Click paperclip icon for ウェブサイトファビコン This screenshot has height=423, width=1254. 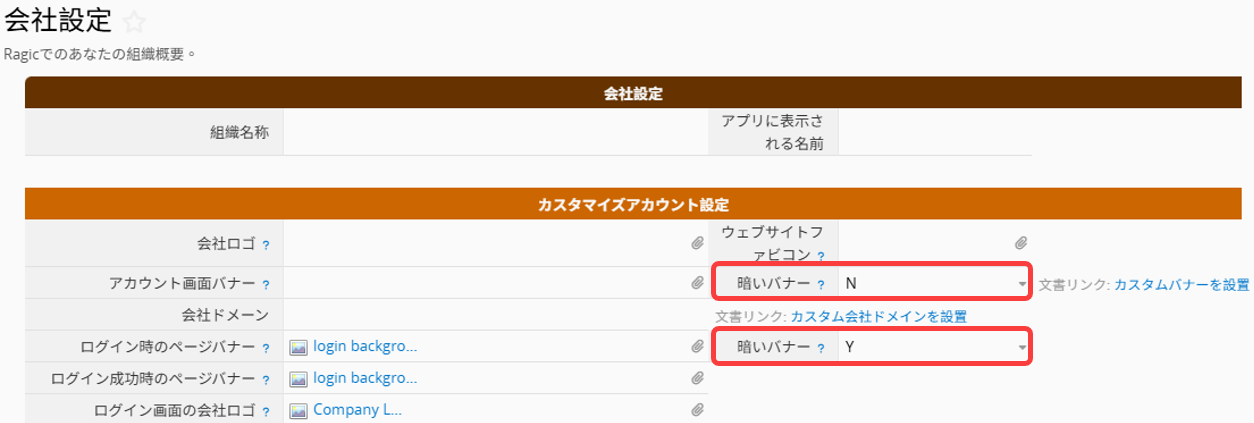[x=1021, y=242]
